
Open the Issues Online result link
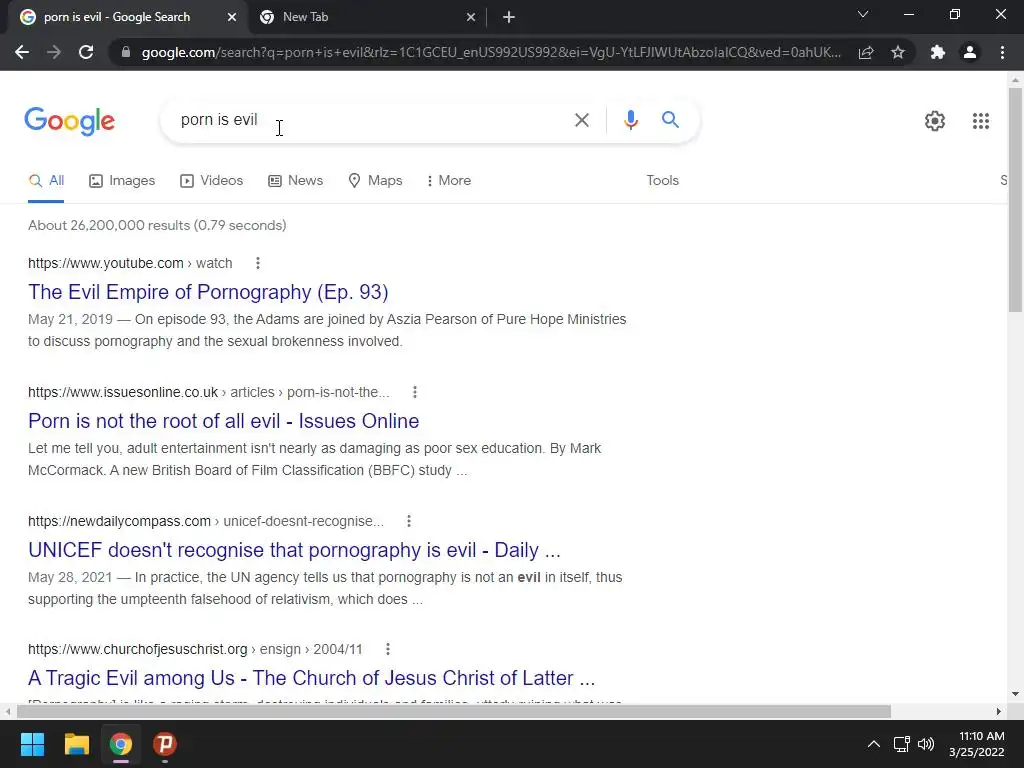[223, 421]
